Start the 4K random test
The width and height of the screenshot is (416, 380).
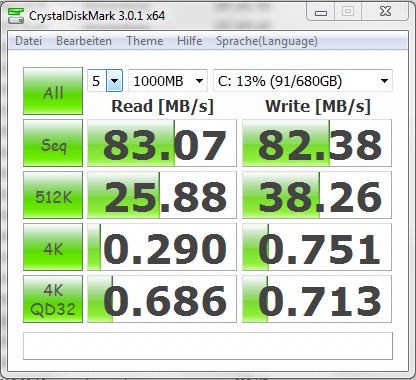pyautogui.click(x=53, y=247)
